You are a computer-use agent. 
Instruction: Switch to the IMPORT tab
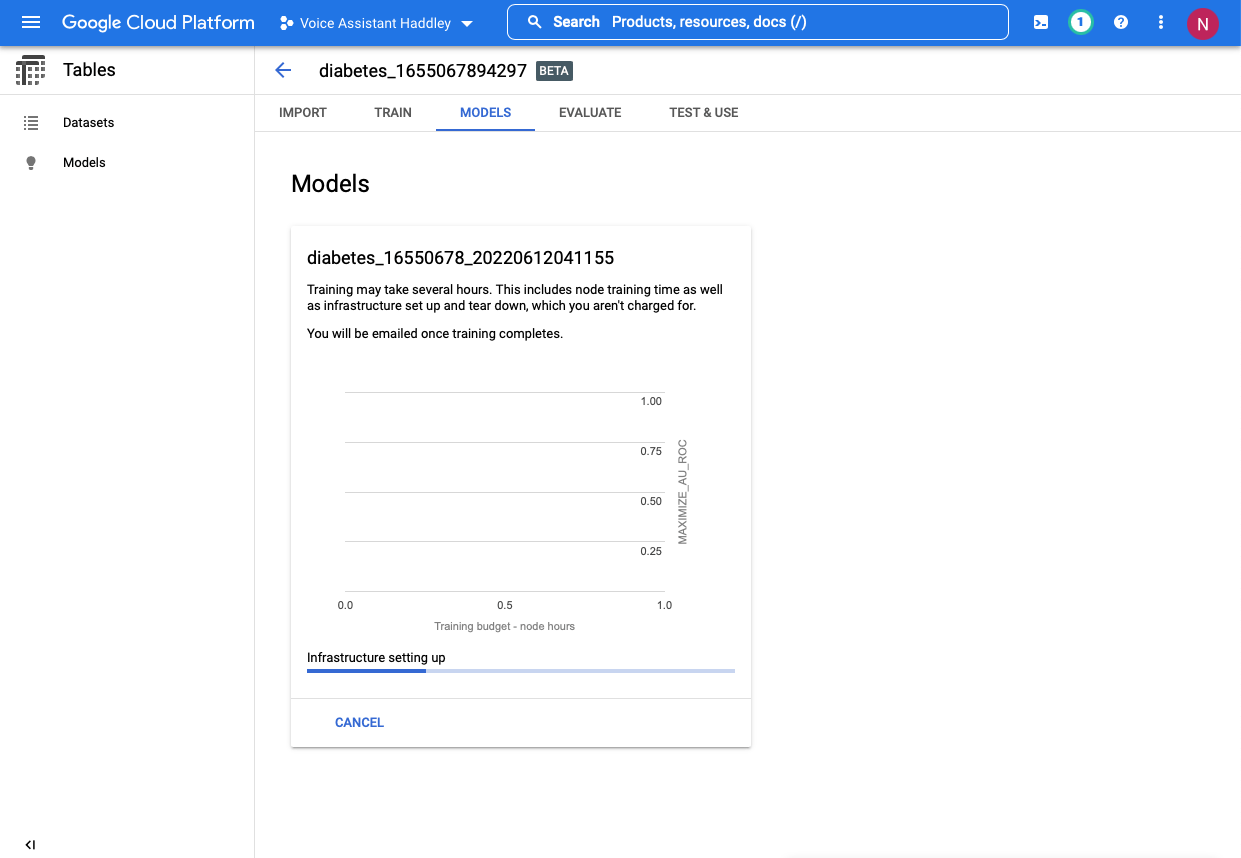coord(303,113)
